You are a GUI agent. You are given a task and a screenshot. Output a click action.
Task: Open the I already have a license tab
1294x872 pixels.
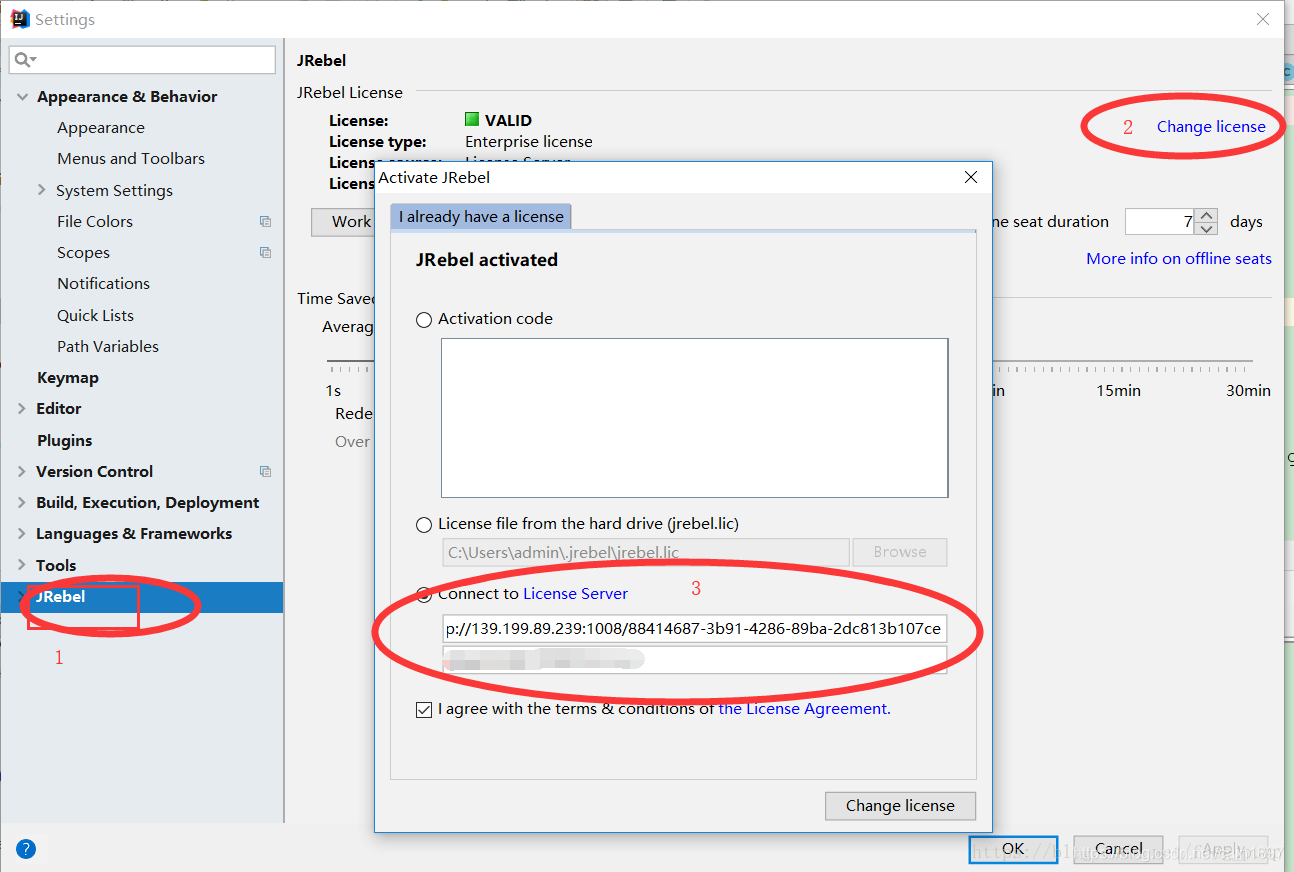coord(481,217)
